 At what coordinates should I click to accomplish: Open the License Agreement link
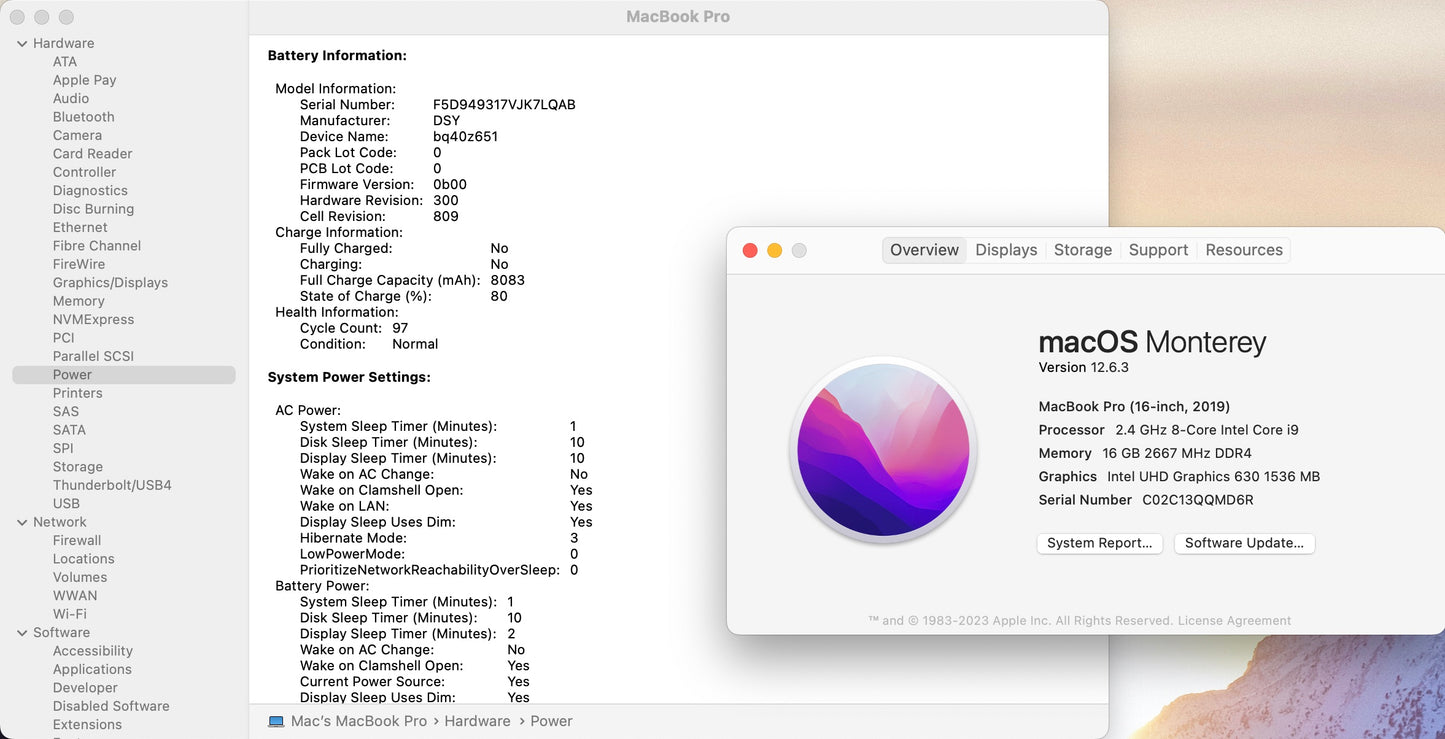click(1234, 621)
